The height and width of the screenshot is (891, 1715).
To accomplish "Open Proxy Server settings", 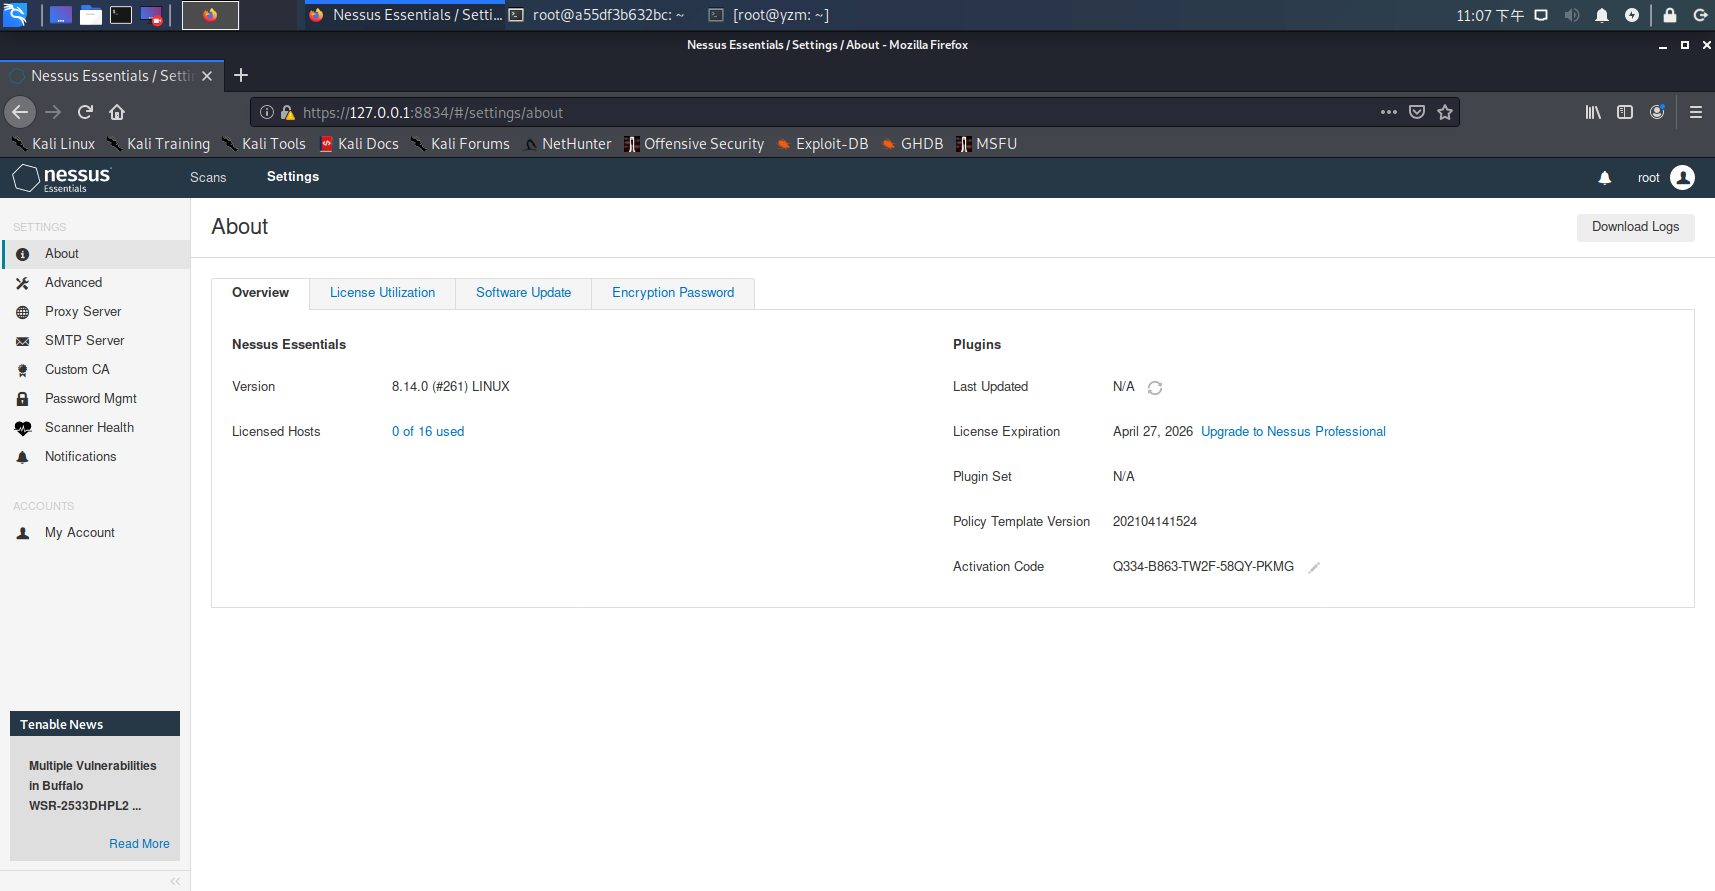I will pyautogui.click(x=95, y=312).
